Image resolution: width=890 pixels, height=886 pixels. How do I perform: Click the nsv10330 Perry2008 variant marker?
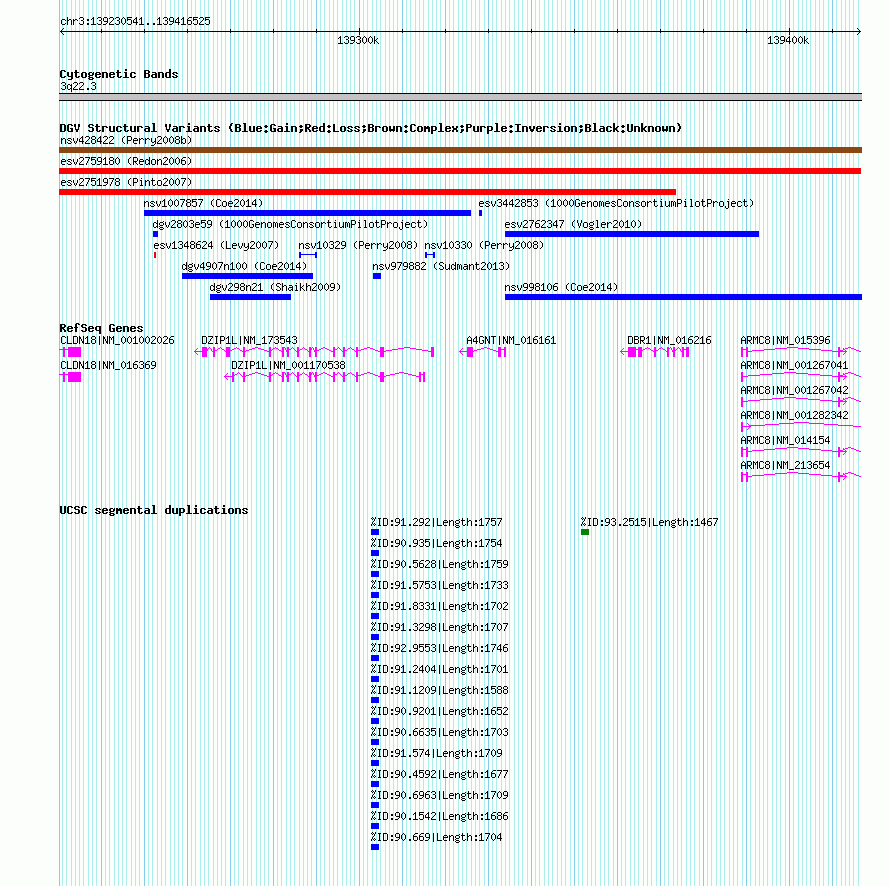[430, 255]
